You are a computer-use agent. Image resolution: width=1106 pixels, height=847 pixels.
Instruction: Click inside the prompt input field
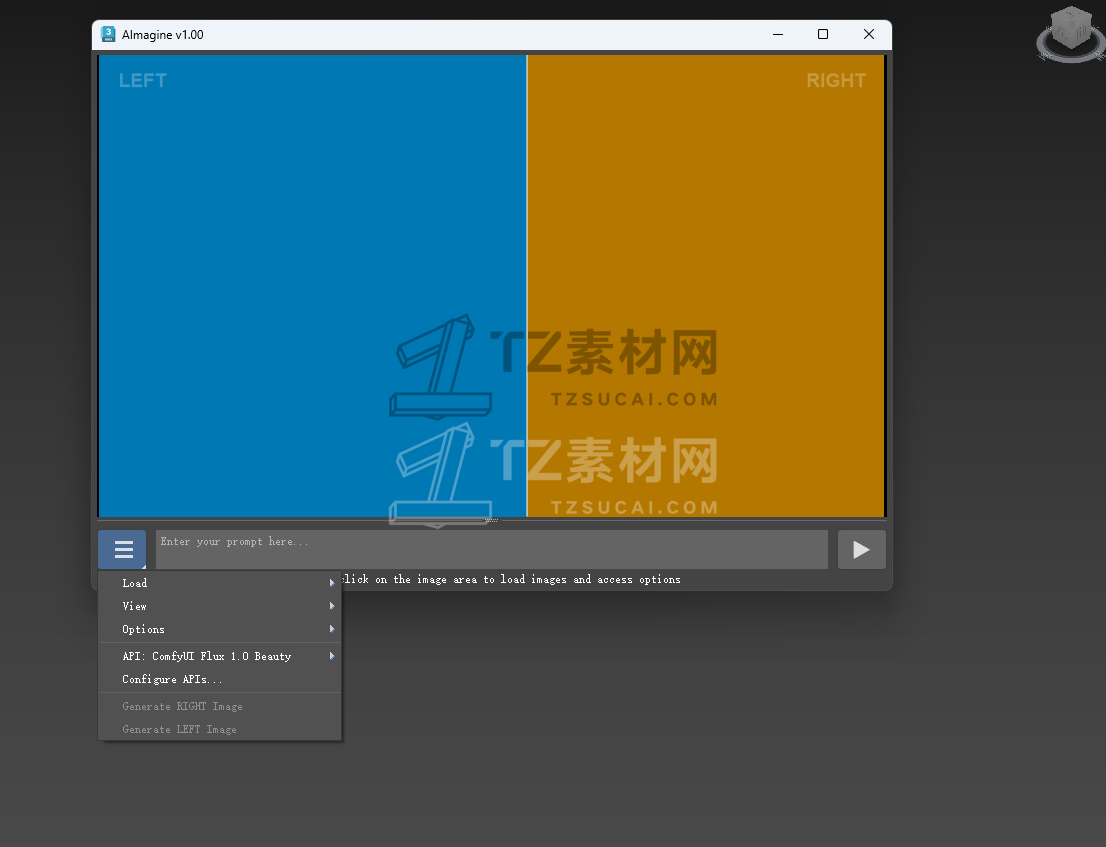pos(490,548)
